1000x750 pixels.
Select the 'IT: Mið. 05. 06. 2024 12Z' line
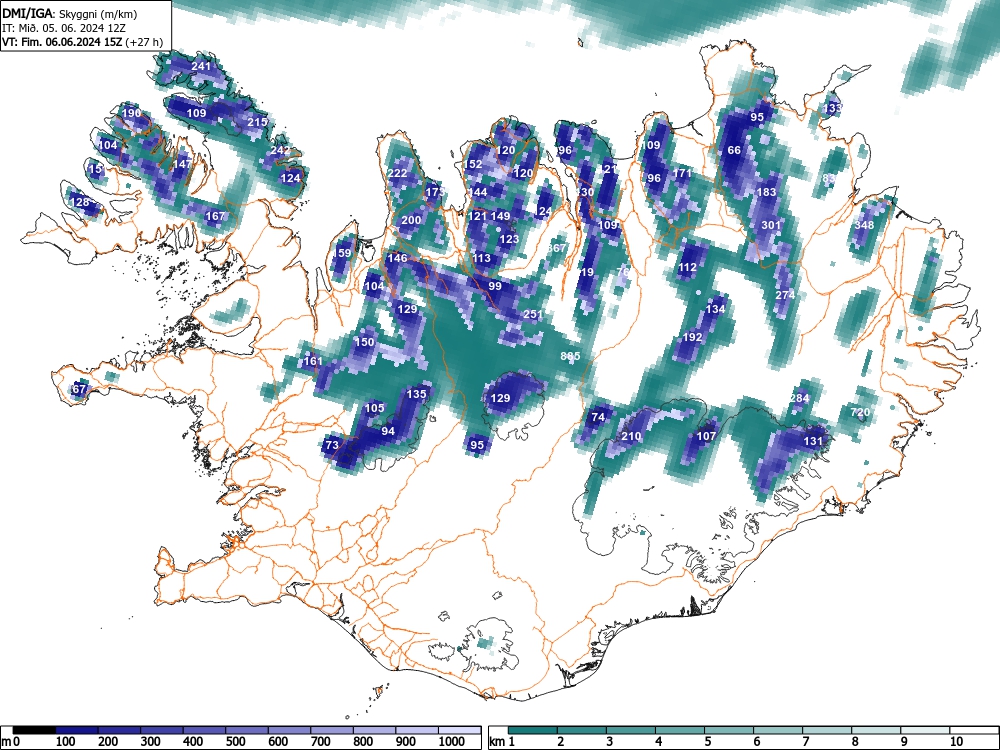(64, 28)
